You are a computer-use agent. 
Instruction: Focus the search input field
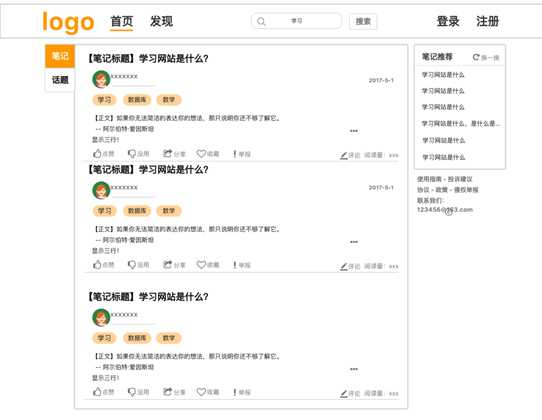pyautogui.click(x=297, y=21)
